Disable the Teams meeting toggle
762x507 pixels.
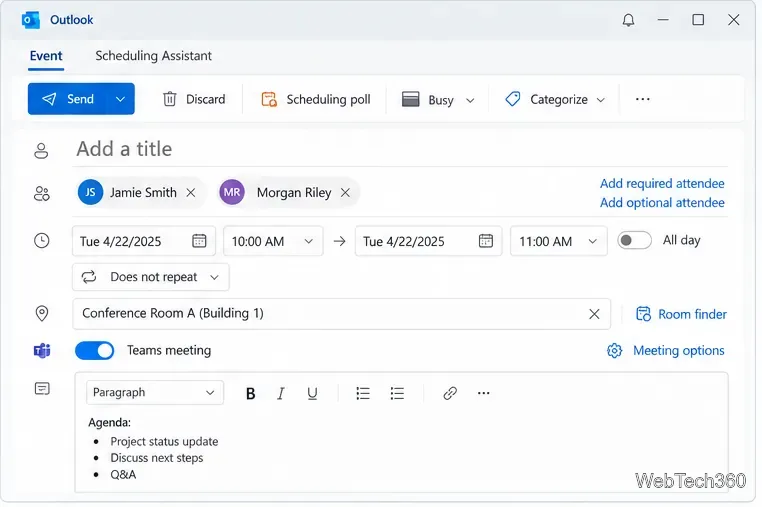(x=95, y=350)
